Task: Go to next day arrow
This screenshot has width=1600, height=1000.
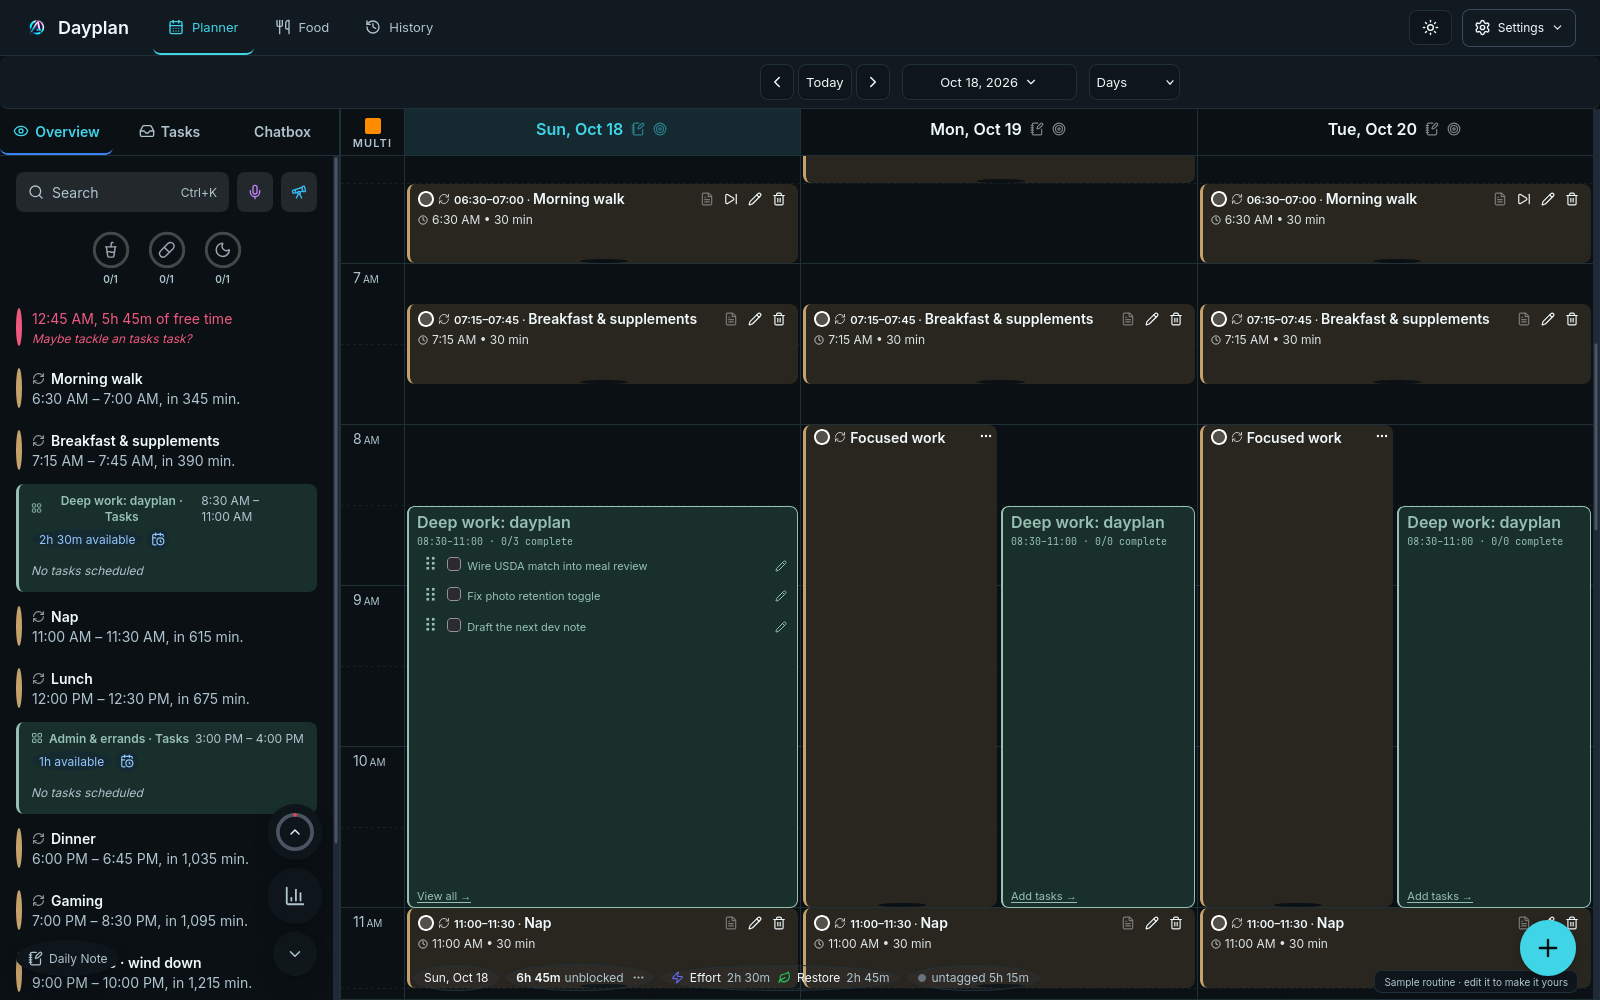Action: click(x=873, y=82)
